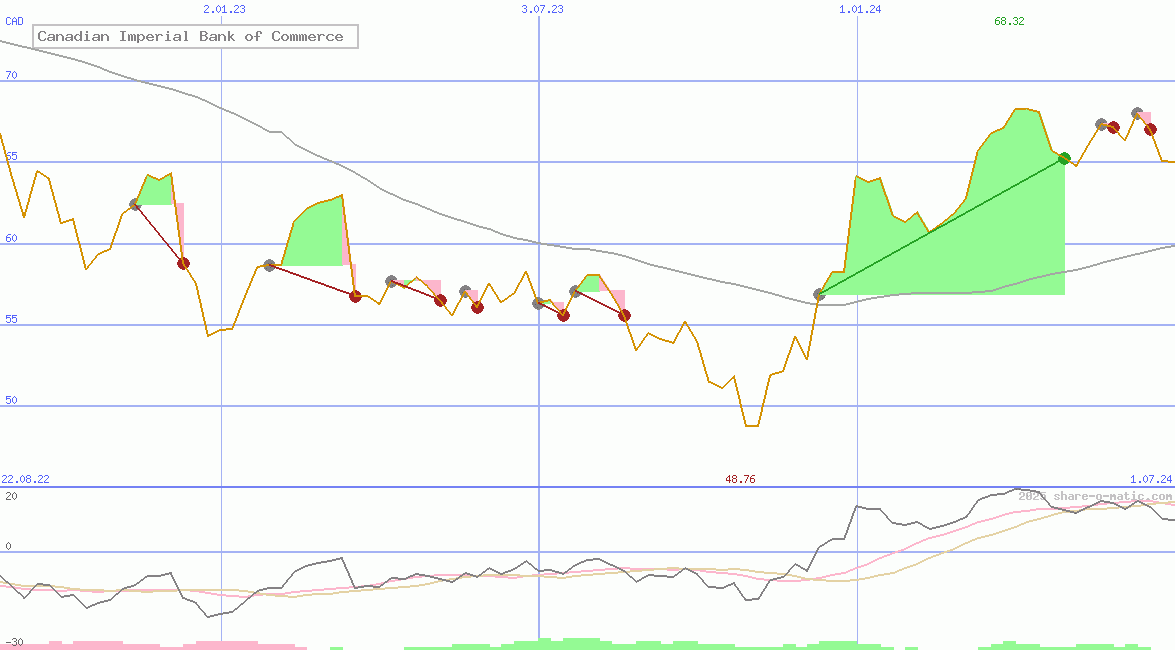Screen dimensions: 1175x650
Task: Click the last gray buy marker near 68
Action: click(x=1138, y=114)
